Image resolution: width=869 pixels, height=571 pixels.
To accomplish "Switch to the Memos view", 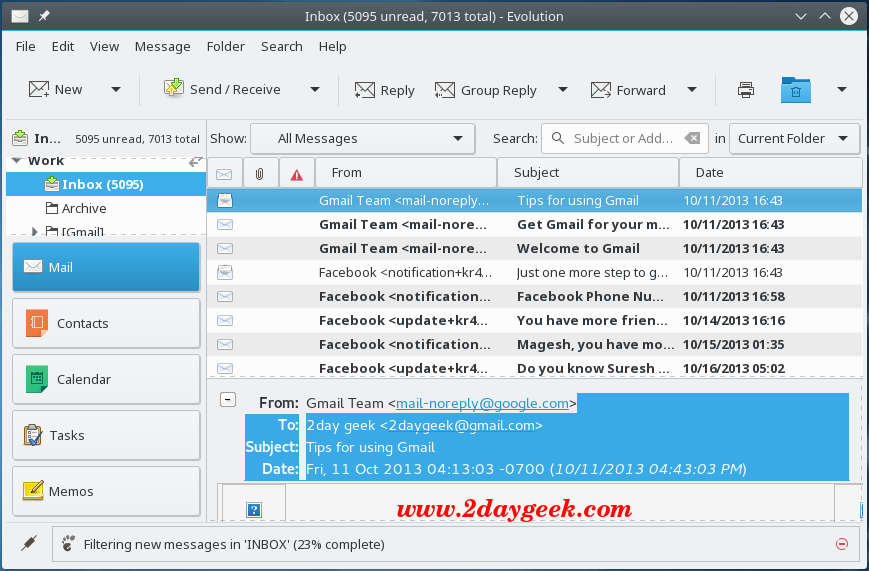I will pos(106,491).
